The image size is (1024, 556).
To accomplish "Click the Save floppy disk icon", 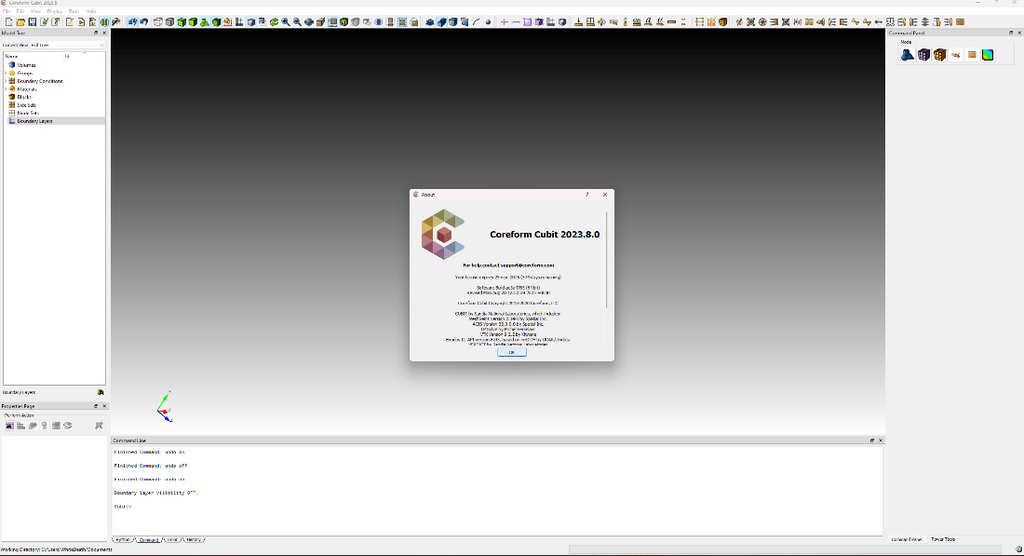I will (32, 22).
